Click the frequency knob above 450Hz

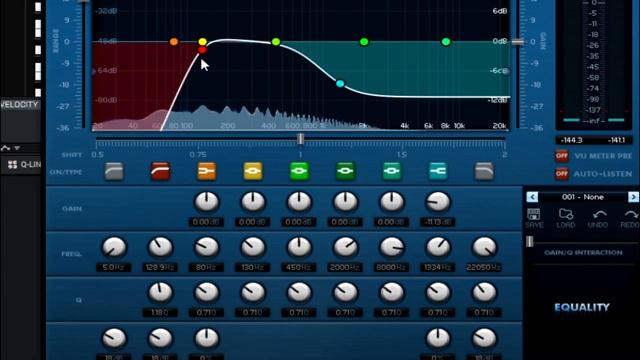tap(299, 247)
